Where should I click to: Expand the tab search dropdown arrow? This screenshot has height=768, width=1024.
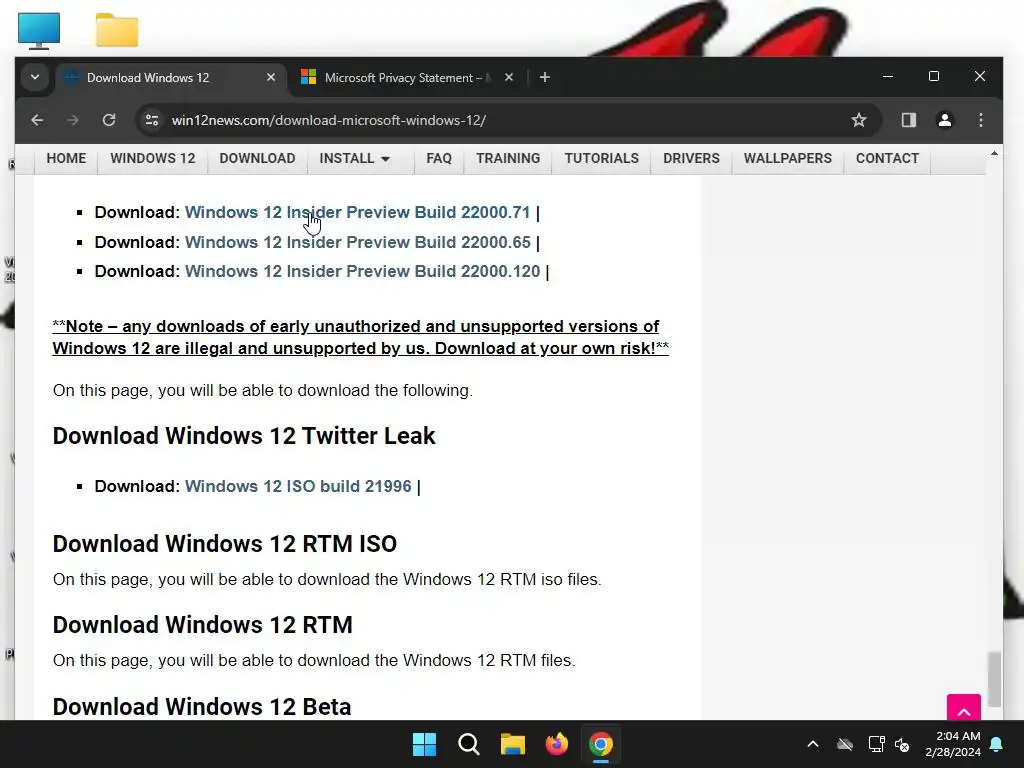pyautogui.click(x=35, y=77)
